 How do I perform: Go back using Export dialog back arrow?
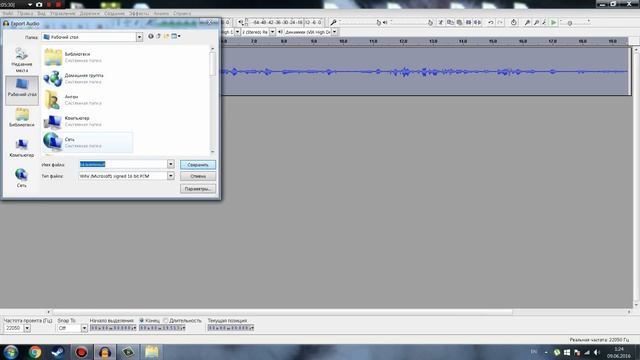(151, 36)
